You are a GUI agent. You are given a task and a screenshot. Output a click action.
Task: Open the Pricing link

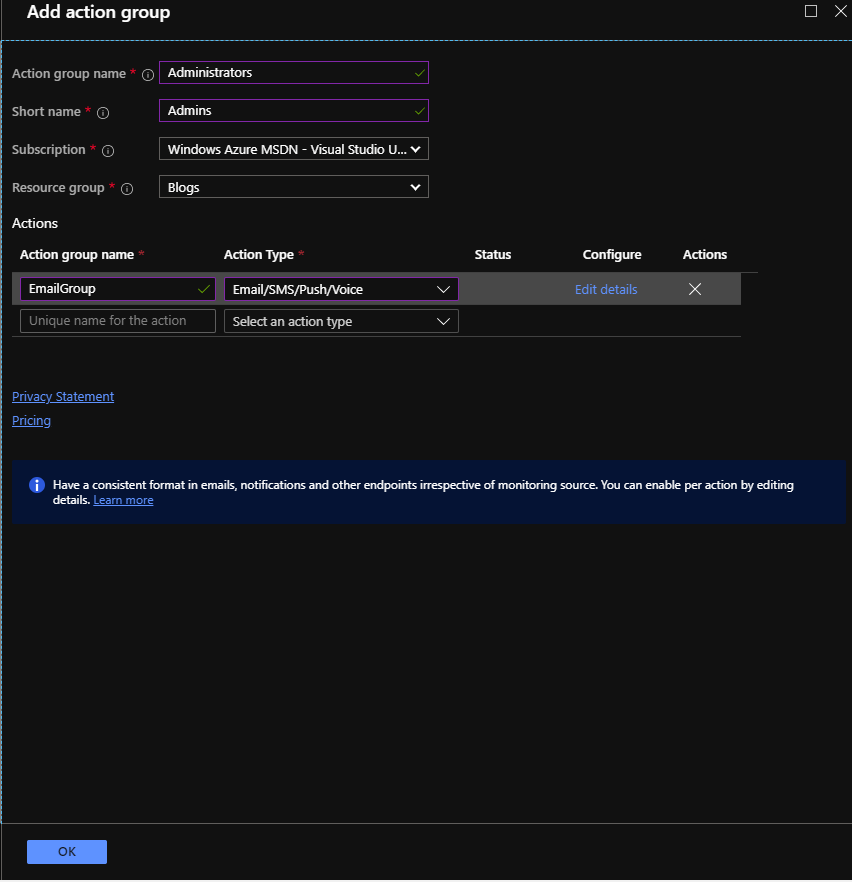30,420
